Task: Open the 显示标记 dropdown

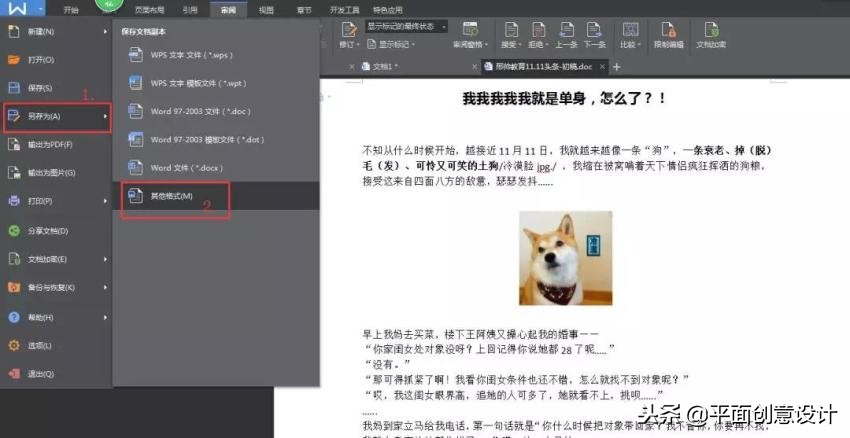Action: click(391, 44)
